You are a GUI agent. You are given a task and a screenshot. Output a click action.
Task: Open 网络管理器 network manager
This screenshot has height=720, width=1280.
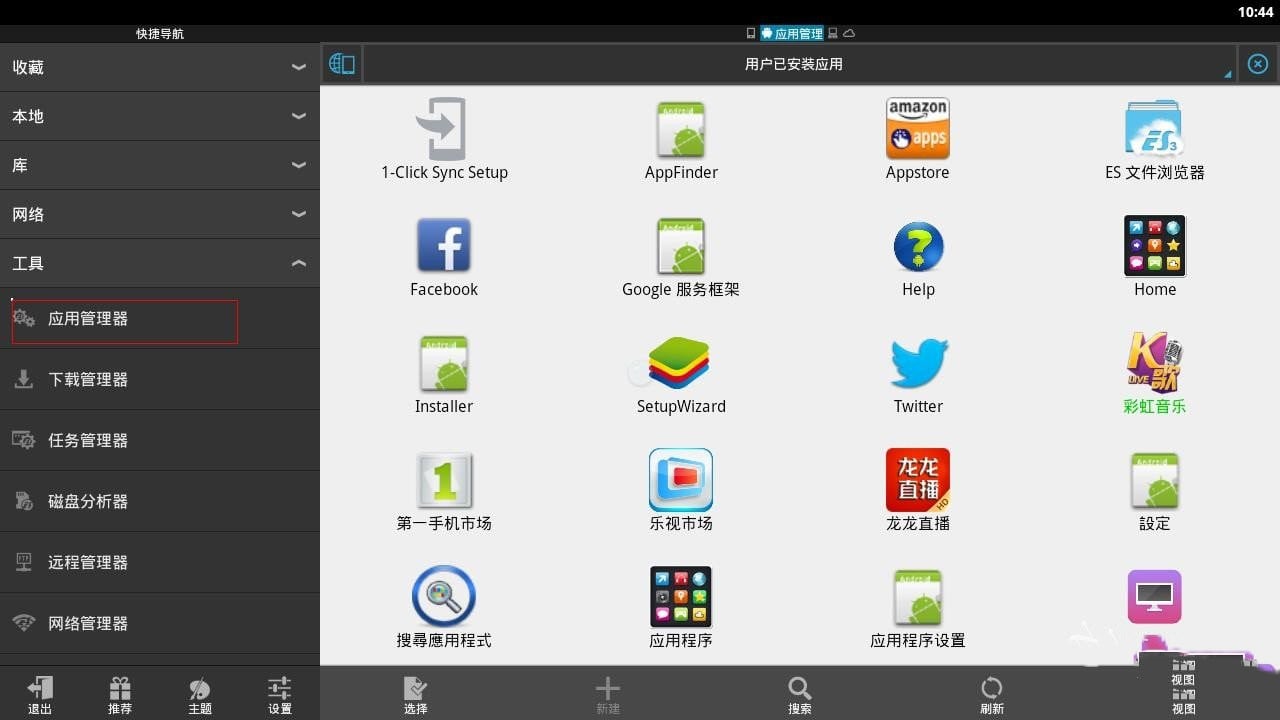click(x=160, y=624)
